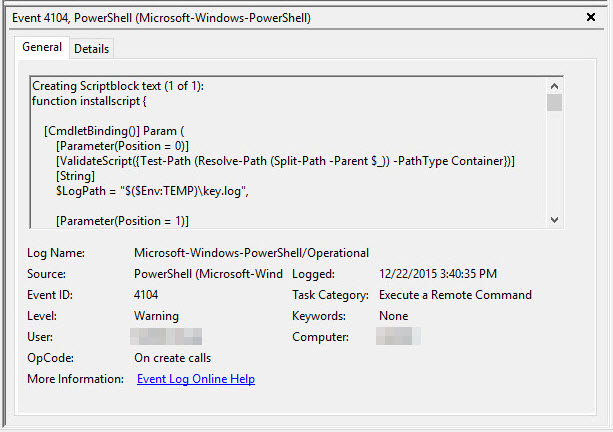Click the scriptblock scroll up arrow

click(554, 86)
